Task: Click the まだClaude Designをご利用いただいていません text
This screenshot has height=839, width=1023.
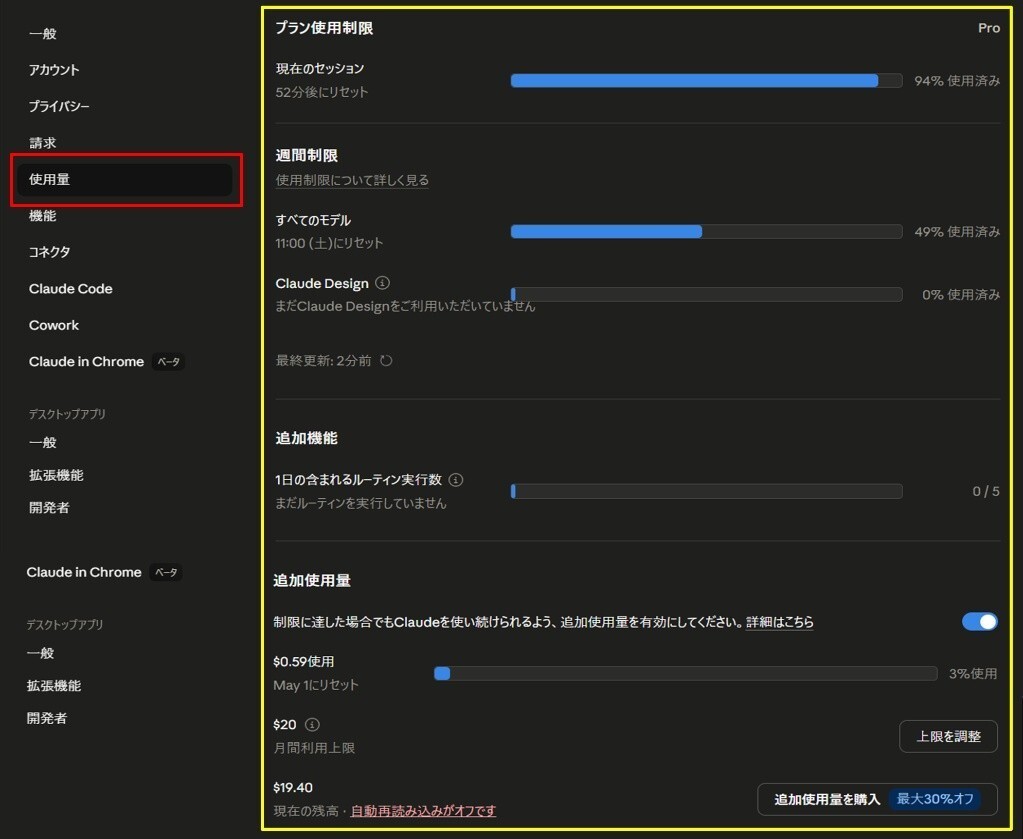Action: (405, 306)
